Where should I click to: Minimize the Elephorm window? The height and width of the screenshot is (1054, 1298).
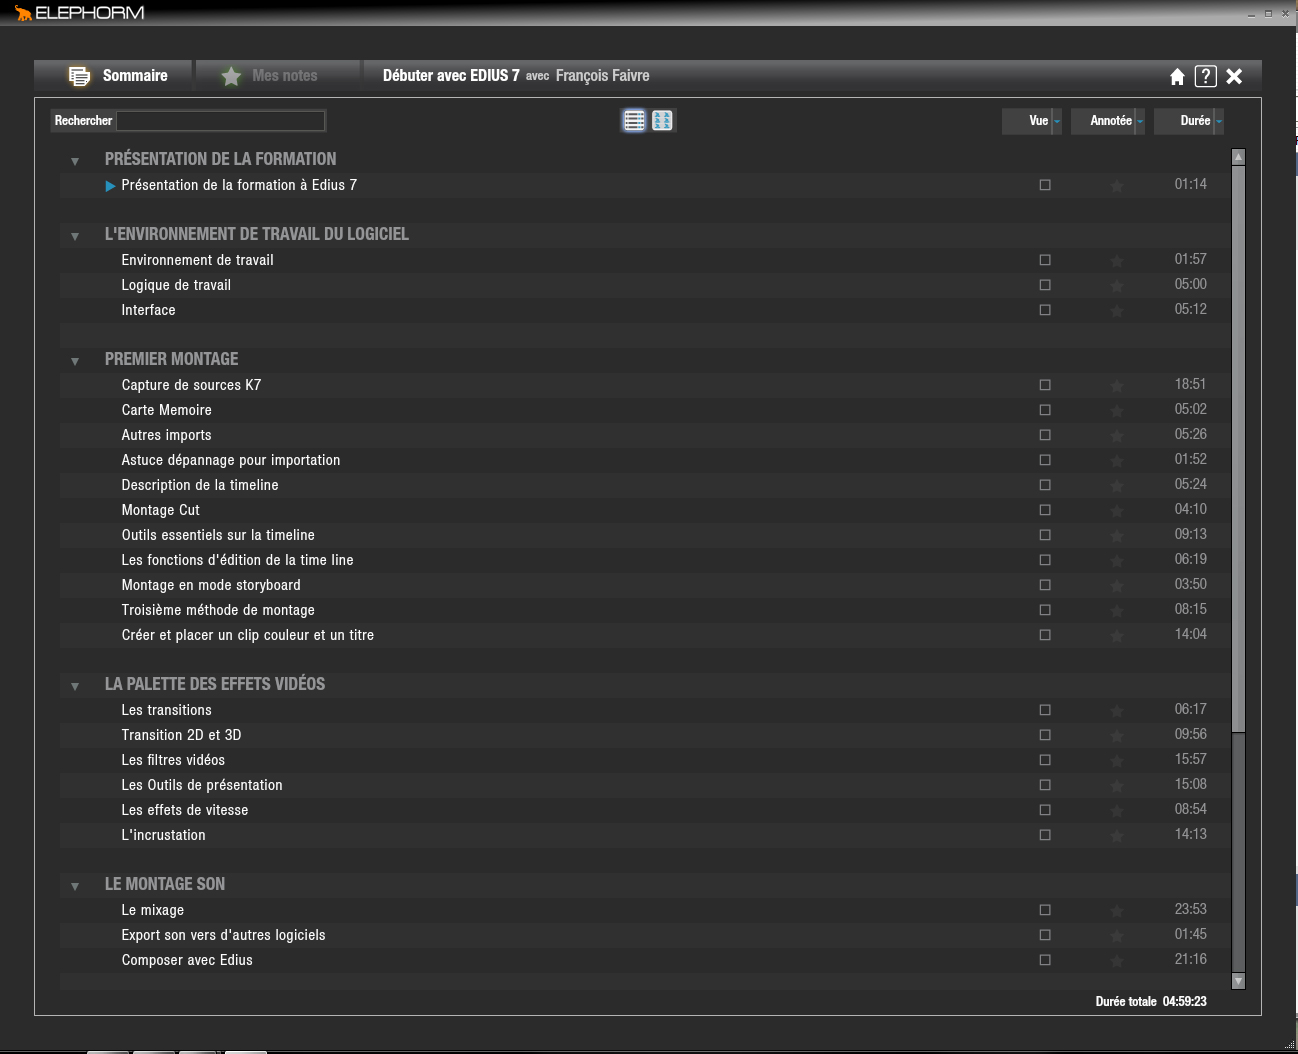pos(1251,14)
